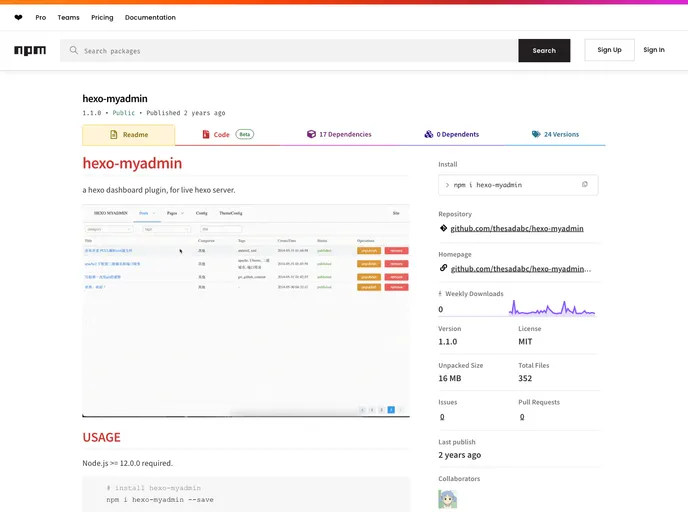
Task: Open the Documentation menu item
Action: tap(150, 18)
